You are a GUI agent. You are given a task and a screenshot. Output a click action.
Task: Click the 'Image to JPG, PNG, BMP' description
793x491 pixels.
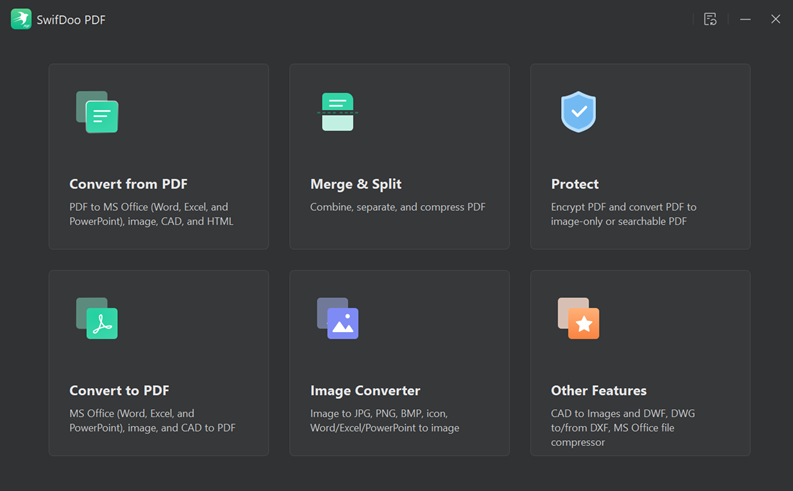[x=385, y=420]
